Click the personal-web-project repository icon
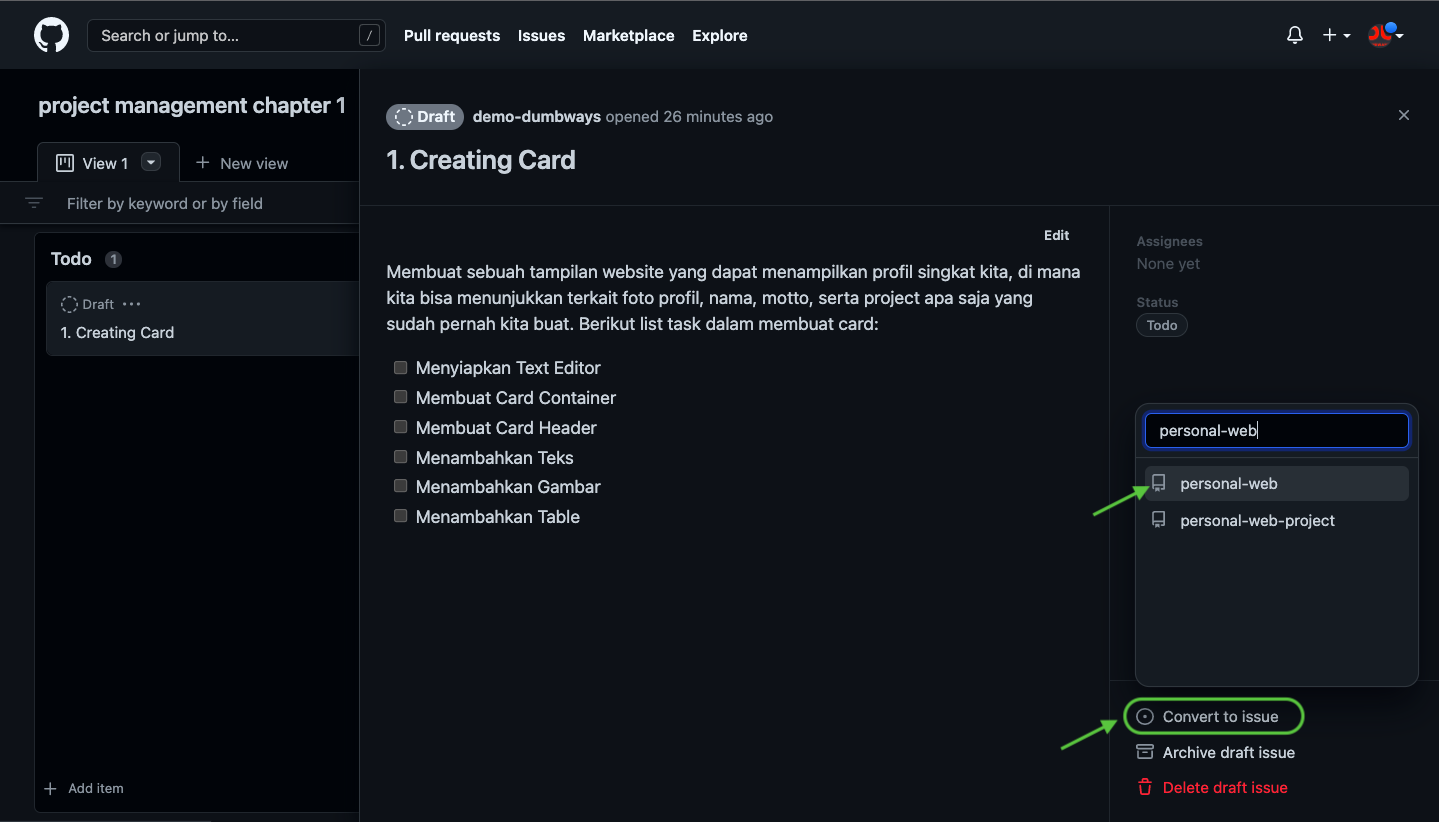The width and height of the screenshot is (1439, 822). tap(1159, 520)
